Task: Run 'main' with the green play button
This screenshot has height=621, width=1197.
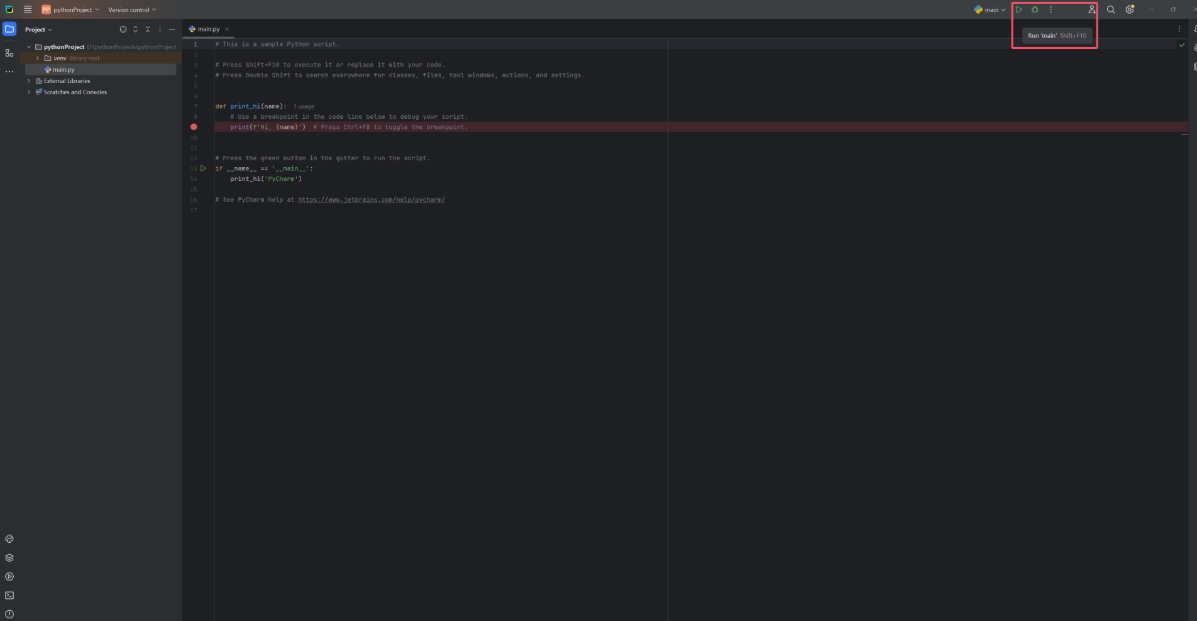Action: 1019,10
